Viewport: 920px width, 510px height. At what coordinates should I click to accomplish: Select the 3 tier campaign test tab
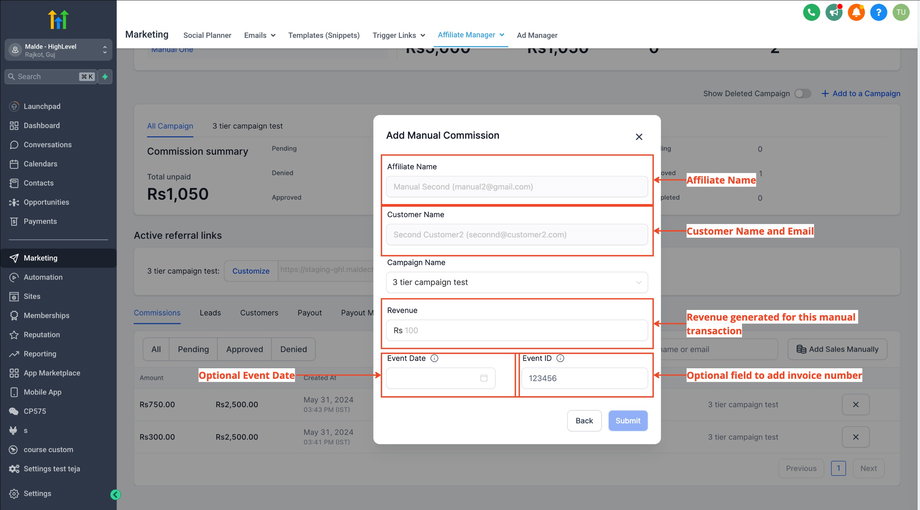click(x=247, y=126)
